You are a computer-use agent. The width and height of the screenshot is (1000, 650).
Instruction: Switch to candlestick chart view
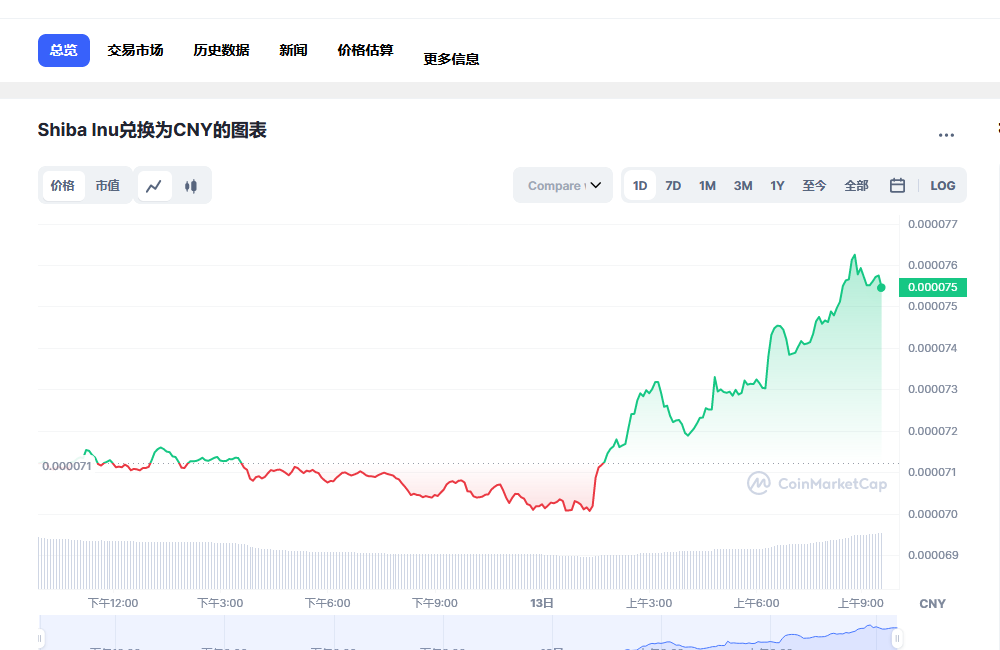coord(191,185)
